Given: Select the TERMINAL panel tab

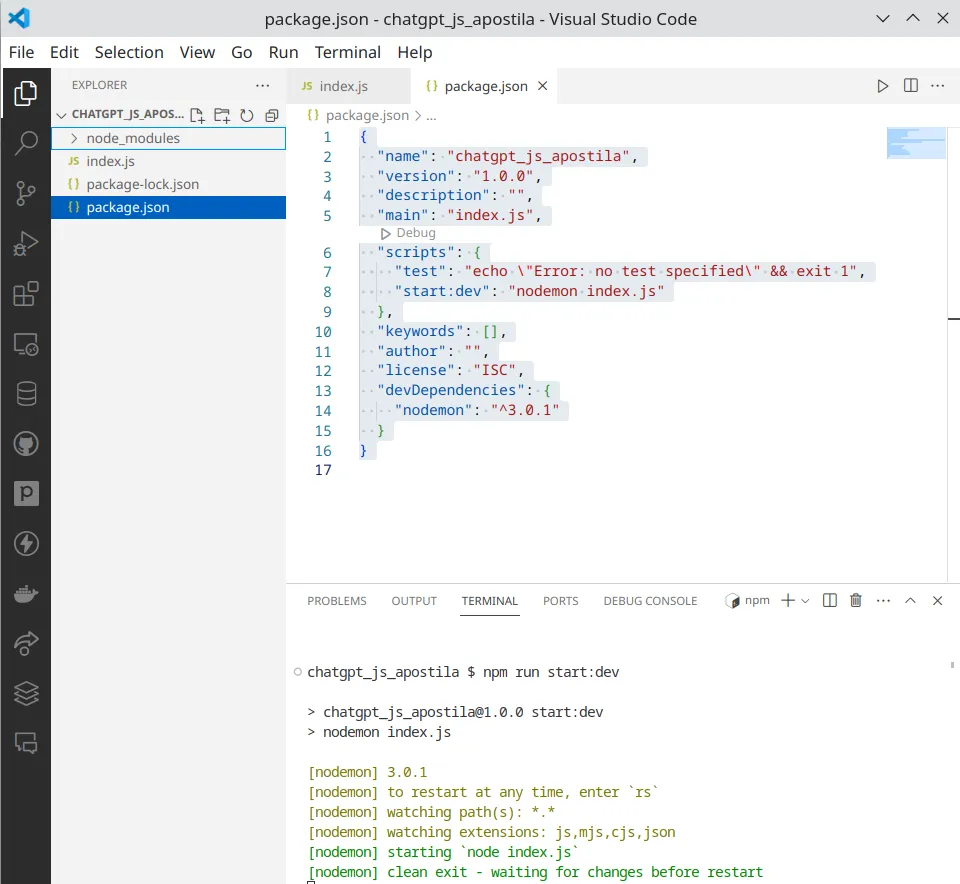Looking at the screenshot, I should pyautogui.click(x=490, y=601).
